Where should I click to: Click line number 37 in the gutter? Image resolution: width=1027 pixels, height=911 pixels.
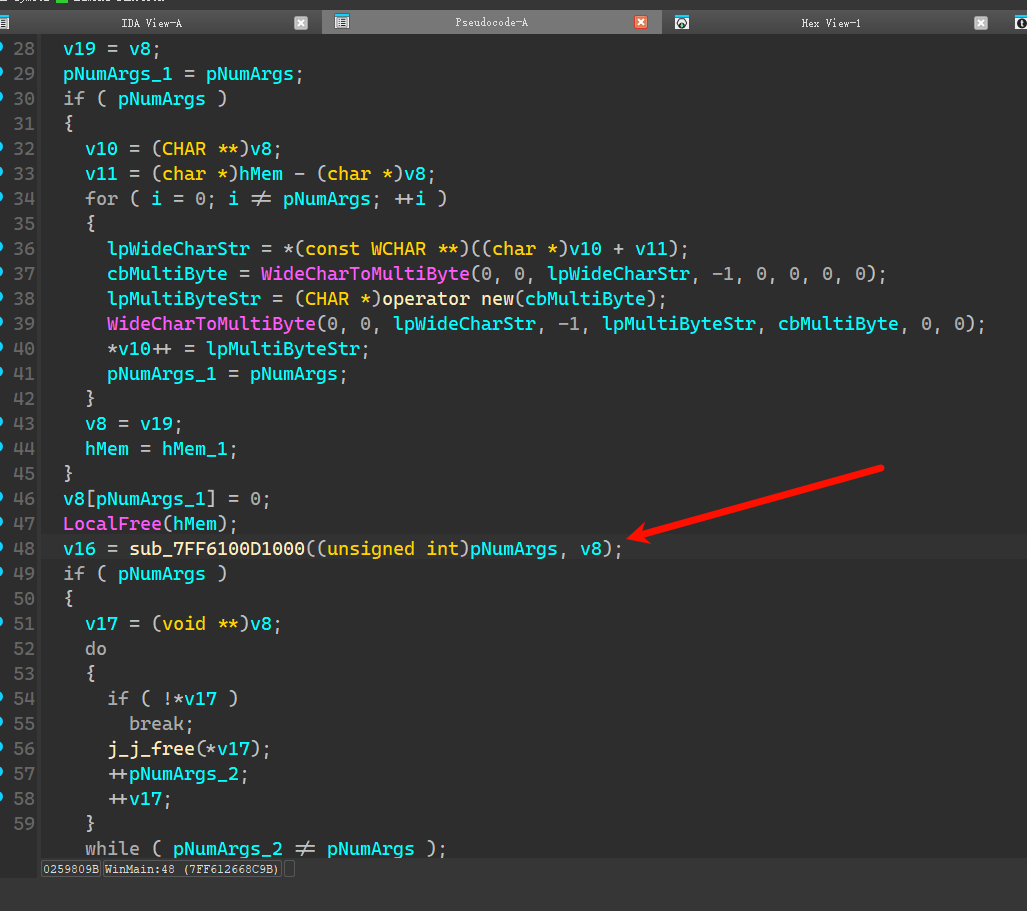pyautogui.click(x=24, y=274)
